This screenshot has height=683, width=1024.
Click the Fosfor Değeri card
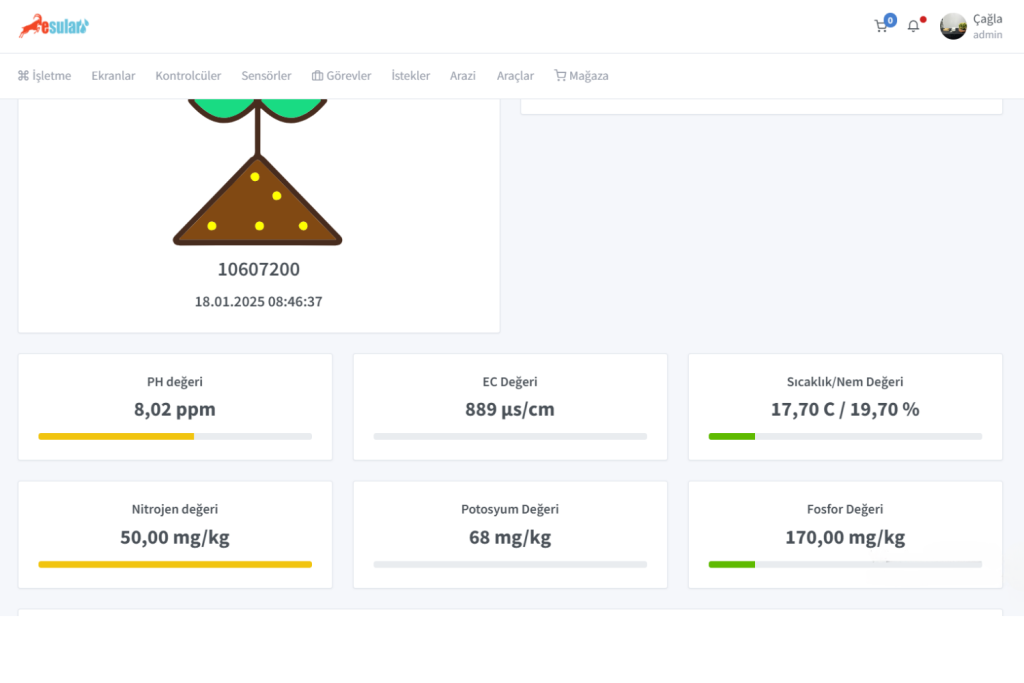pos(845,534)
